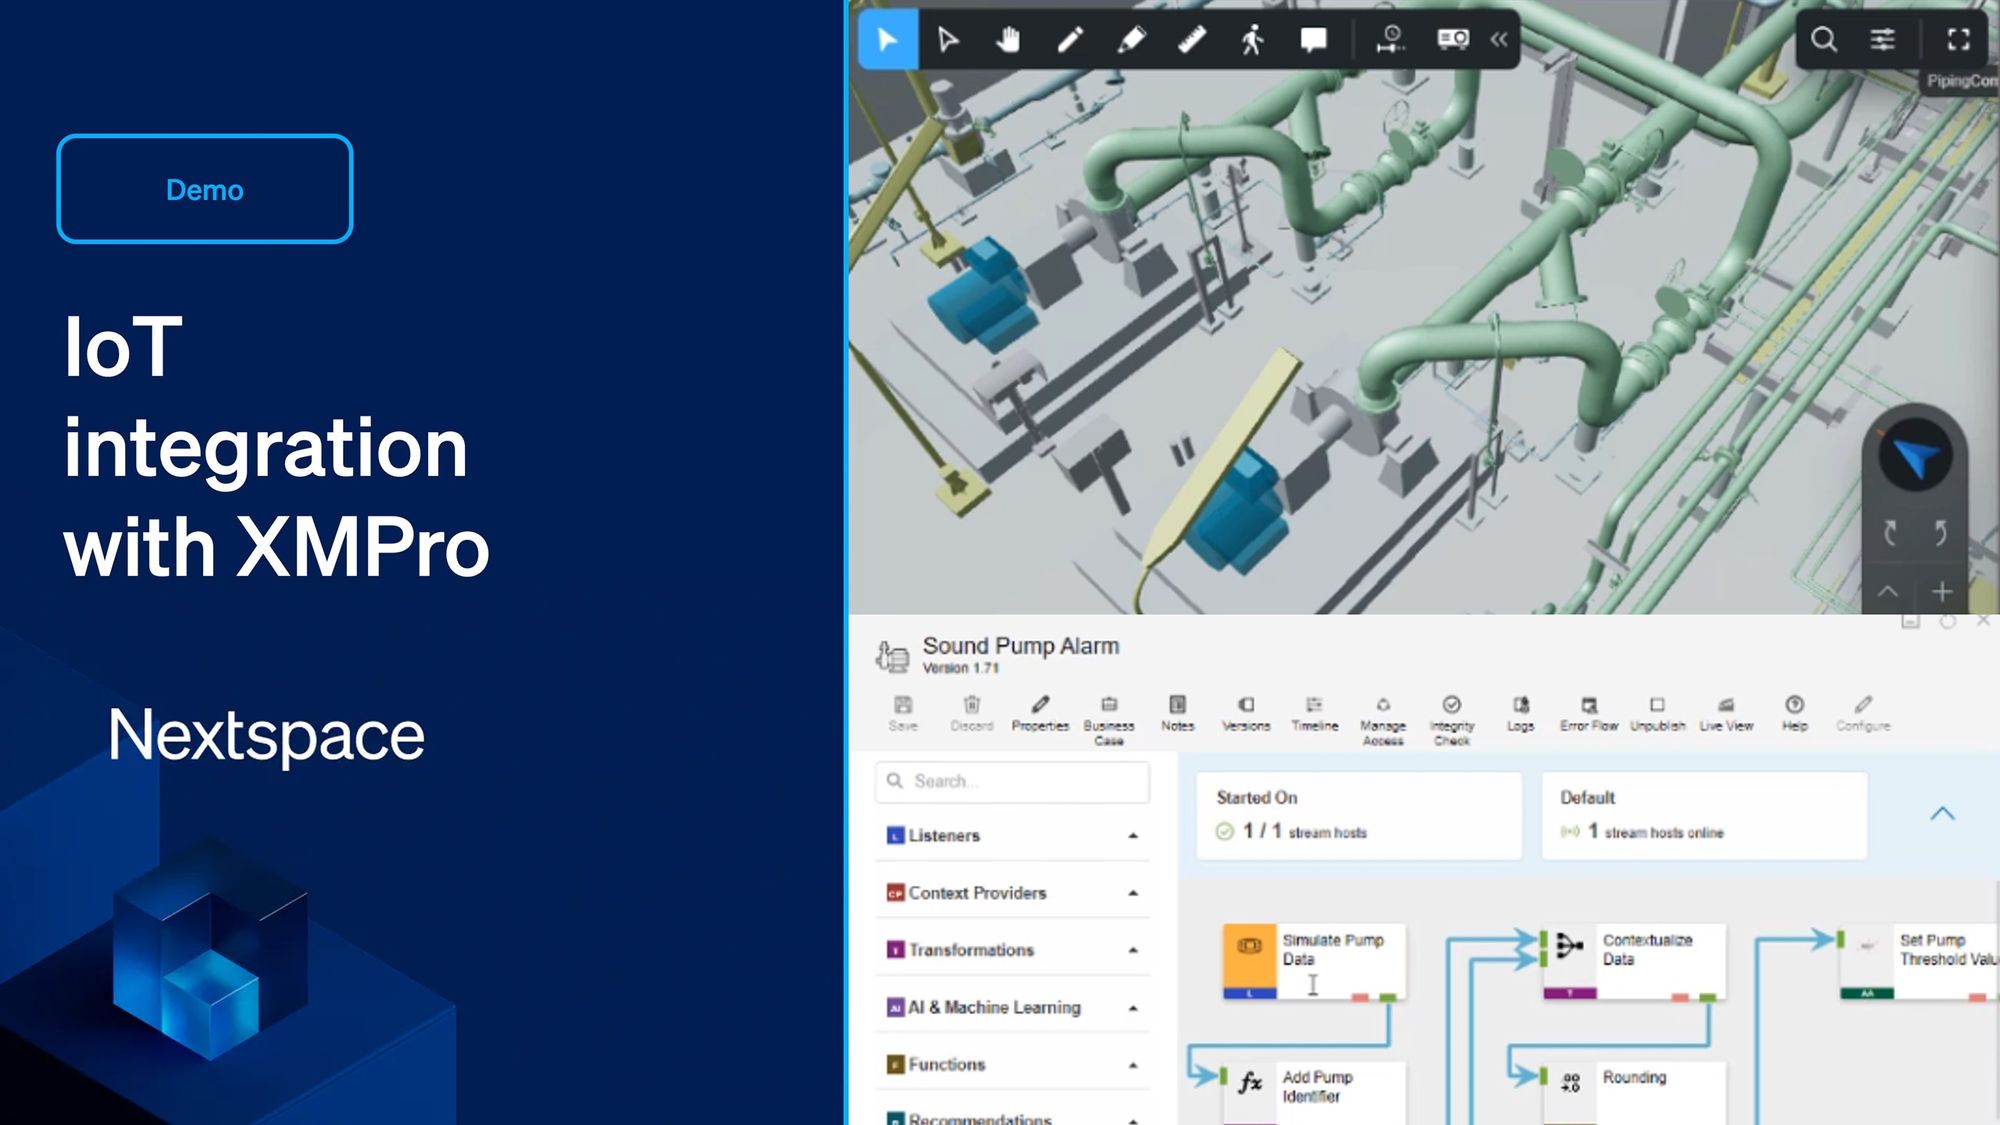This screenshot has height=1125, width=2000.
Task: Select the Hand pan tool
Action: tap(1010, 40)
